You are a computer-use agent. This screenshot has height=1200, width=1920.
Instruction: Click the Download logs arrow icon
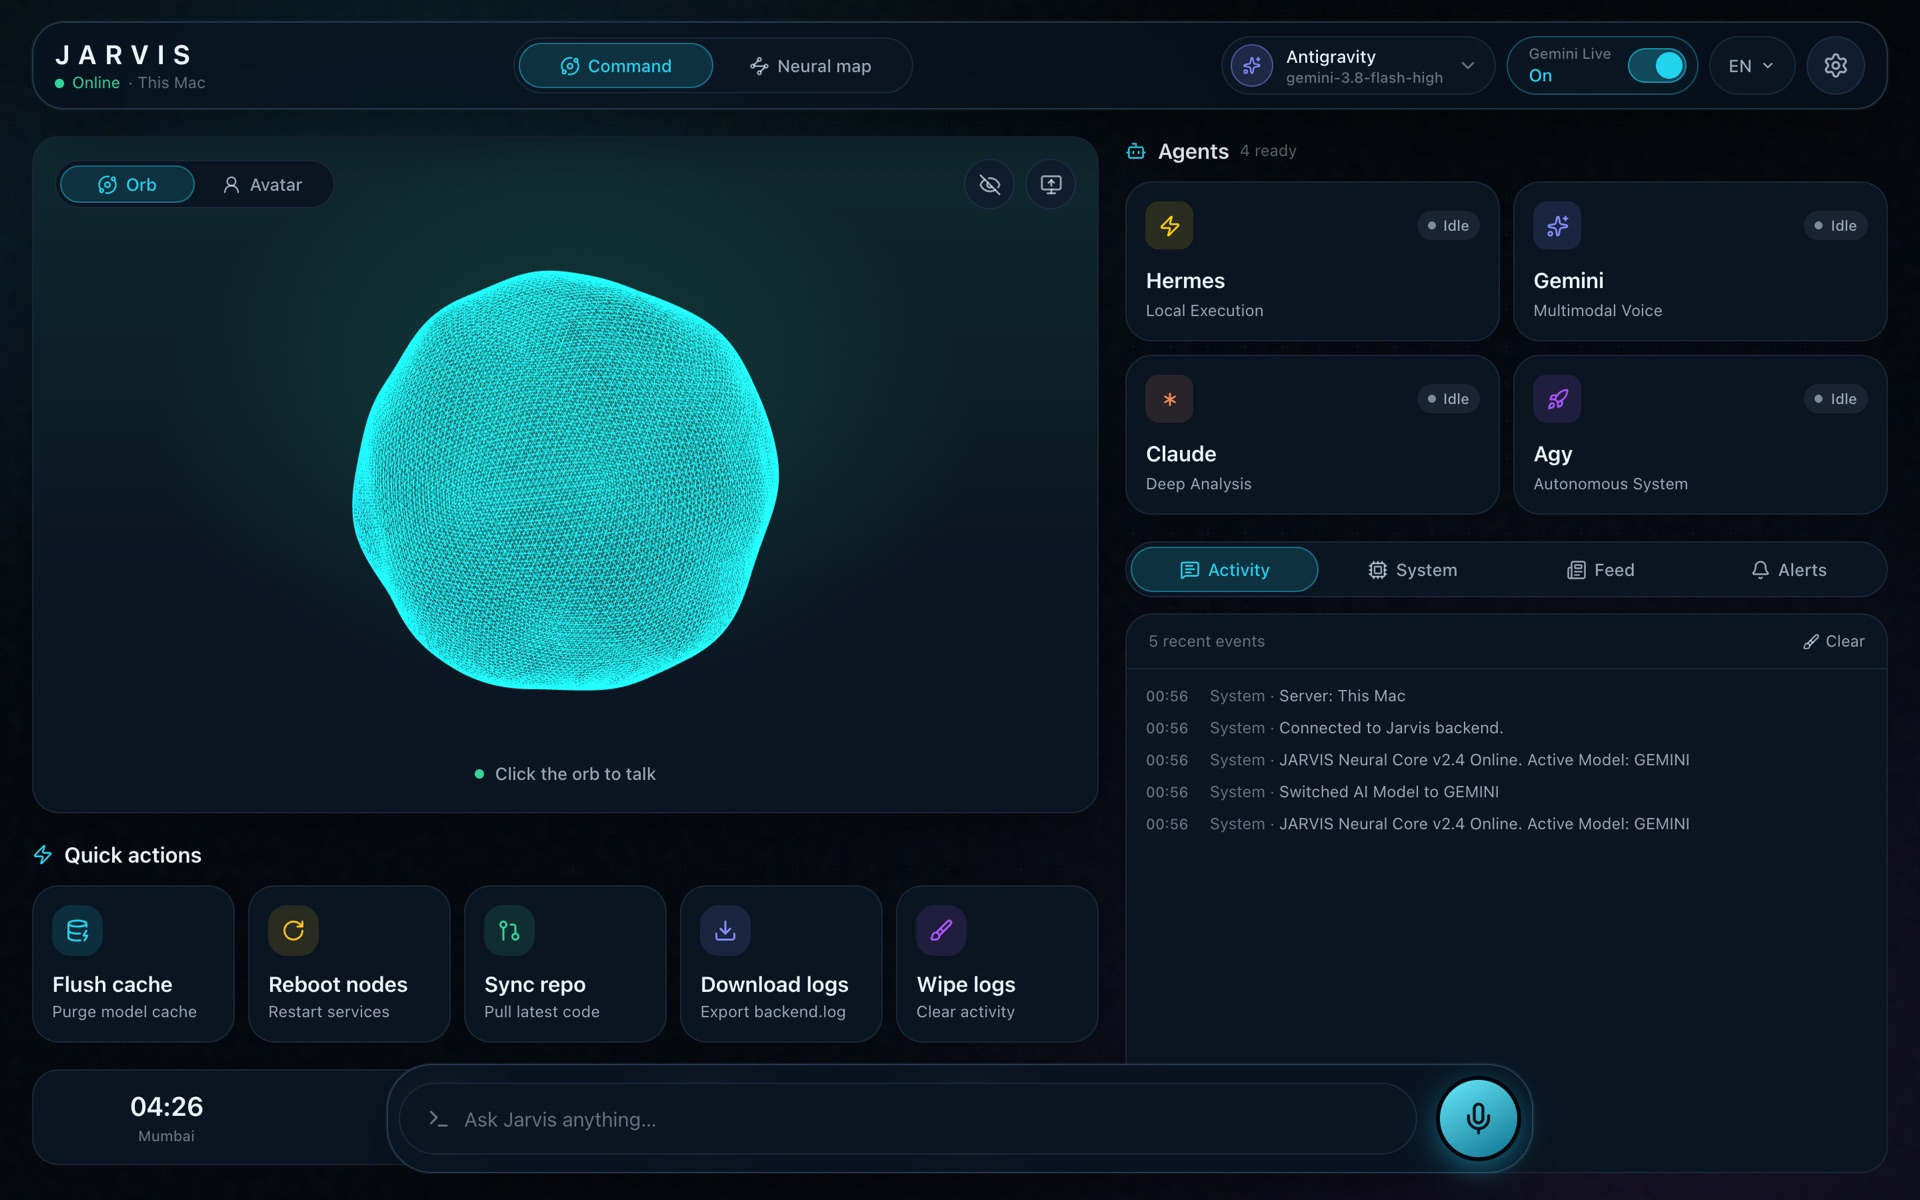725,931
